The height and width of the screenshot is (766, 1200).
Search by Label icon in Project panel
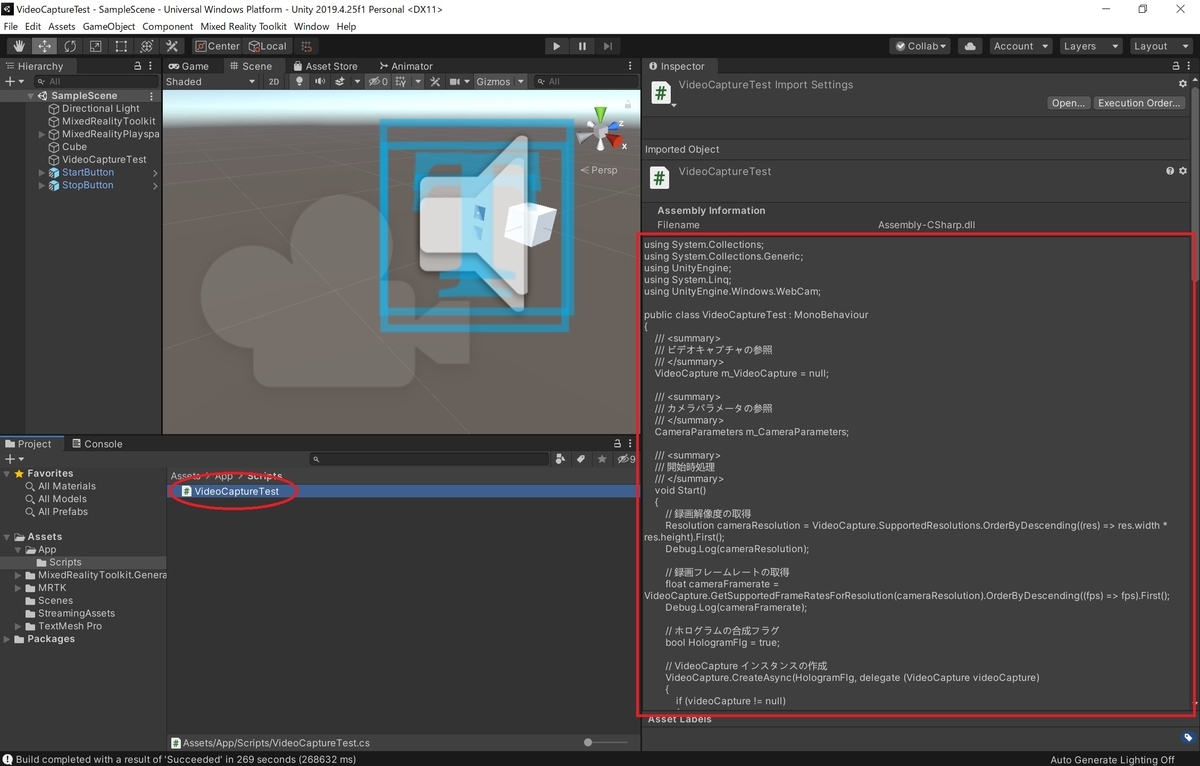(x=580, y=459)
